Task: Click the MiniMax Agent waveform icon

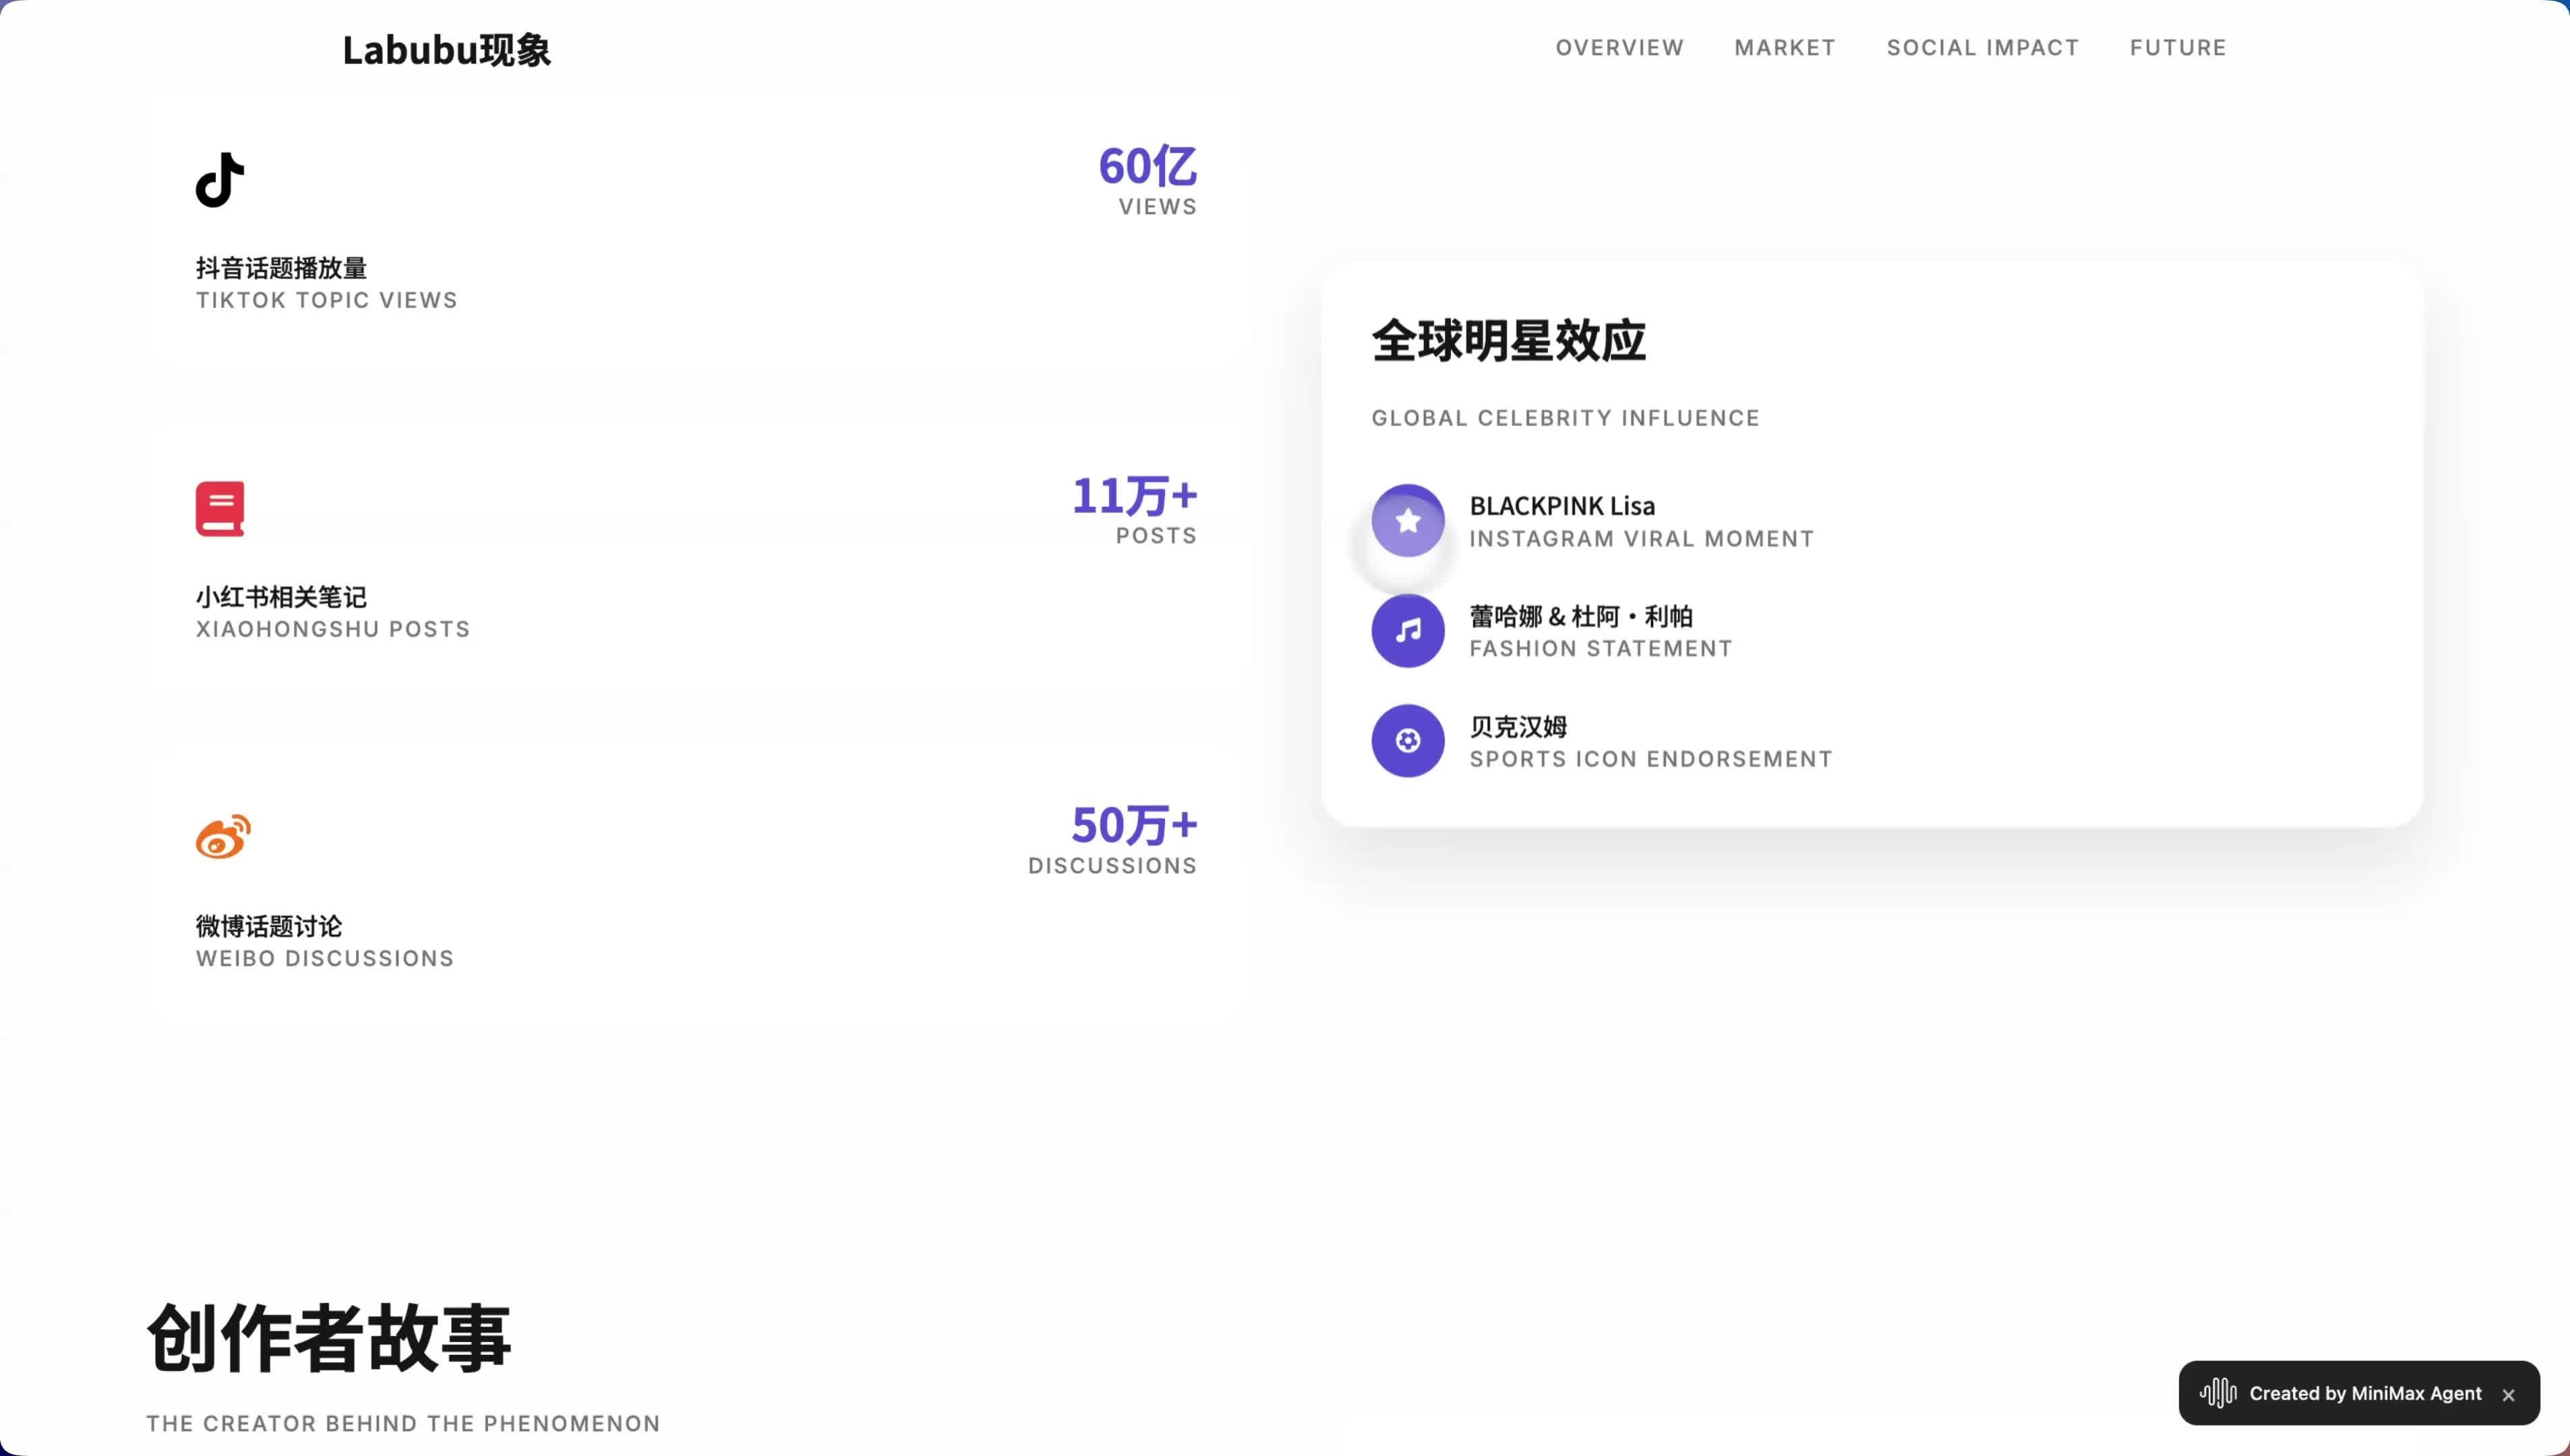Action: pos(2217,1393)
